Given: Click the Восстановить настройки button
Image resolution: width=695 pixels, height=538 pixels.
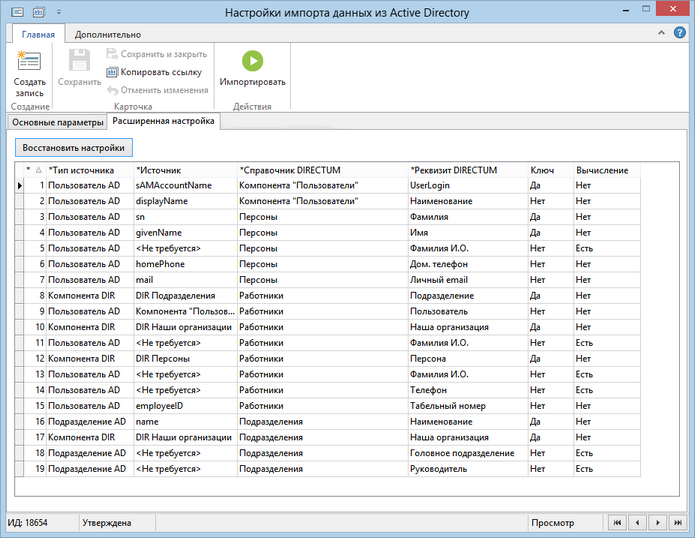Looking at the screenshot, I should 74,148.
